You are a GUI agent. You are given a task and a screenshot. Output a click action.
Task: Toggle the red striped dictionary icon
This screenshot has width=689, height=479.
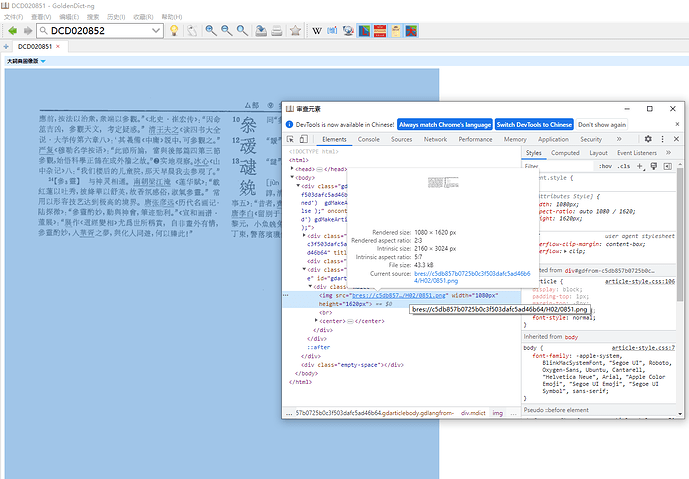(x=380, y=31)
